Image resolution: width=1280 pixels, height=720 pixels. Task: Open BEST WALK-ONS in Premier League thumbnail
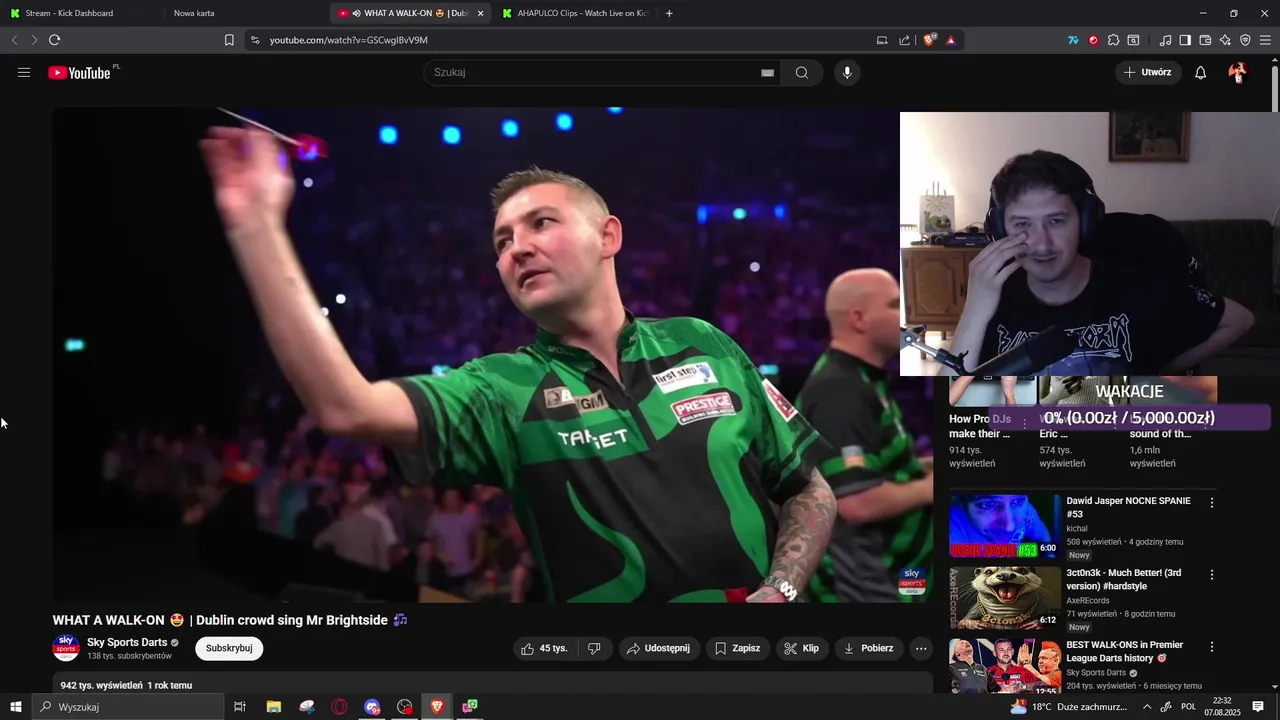click(1004, 666)
